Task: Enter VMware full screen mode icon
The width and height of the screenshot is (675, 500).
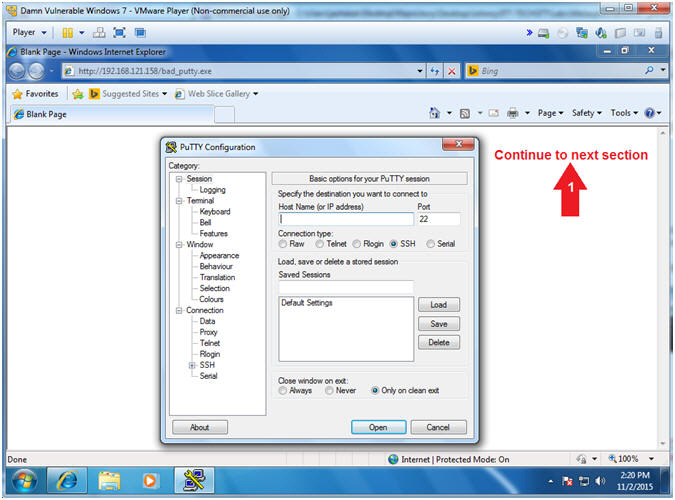Action: [x=119, y=33]
